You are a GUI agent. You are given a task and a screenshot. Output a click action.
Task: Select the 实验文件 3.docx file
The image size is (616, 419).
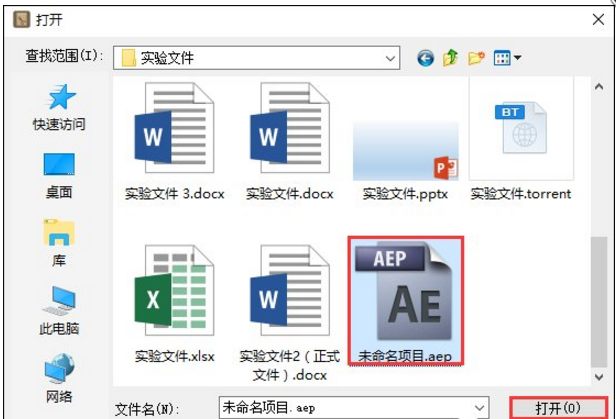[x=174, y=142]
